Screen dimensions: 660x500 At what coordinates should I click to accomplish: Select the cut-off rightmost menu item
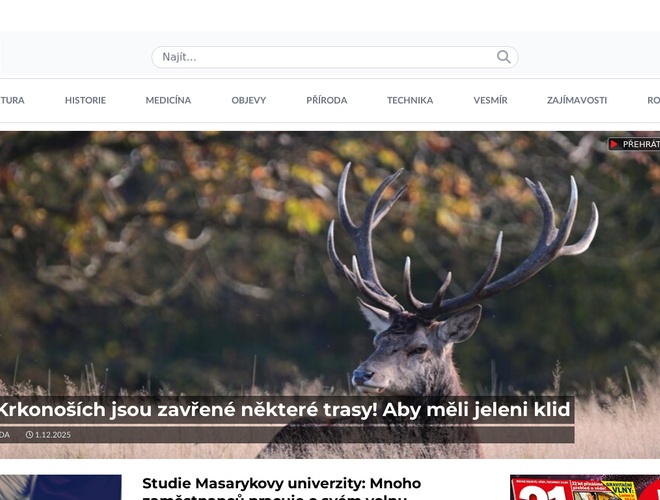coord(652,100)
